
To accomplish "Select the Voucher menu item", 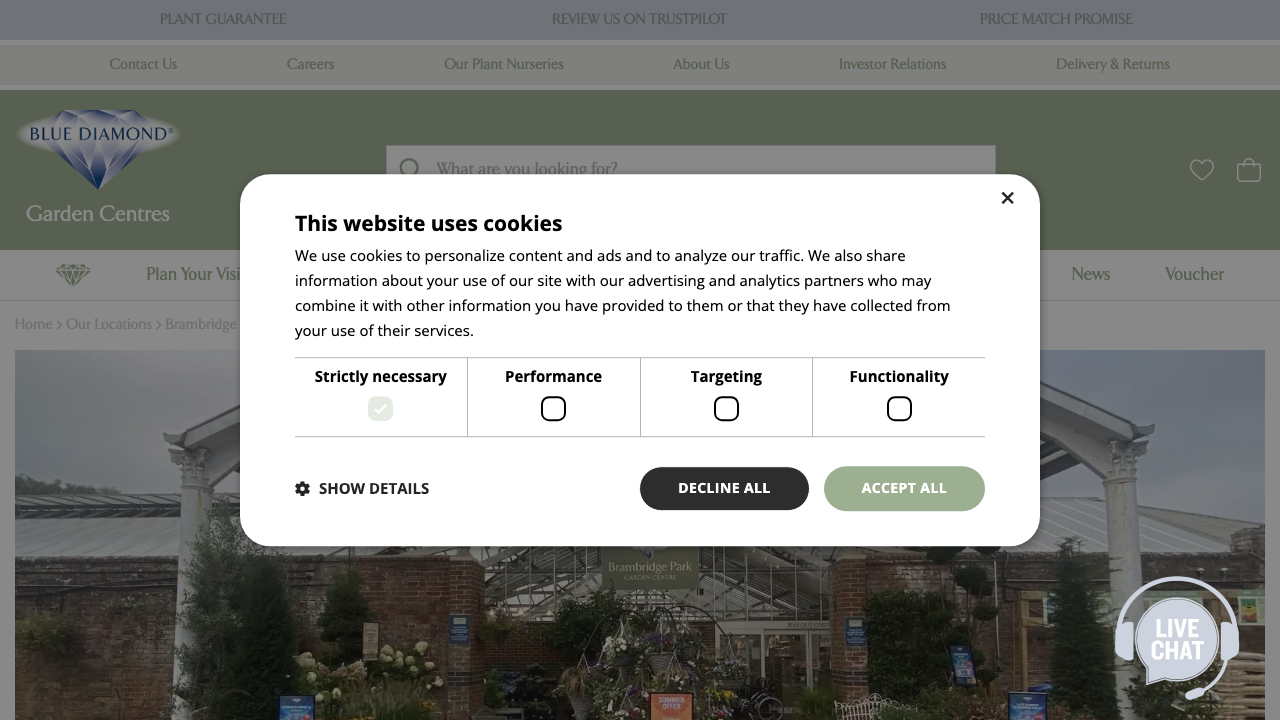I will pyautogui.click(x=1193, y=274).
